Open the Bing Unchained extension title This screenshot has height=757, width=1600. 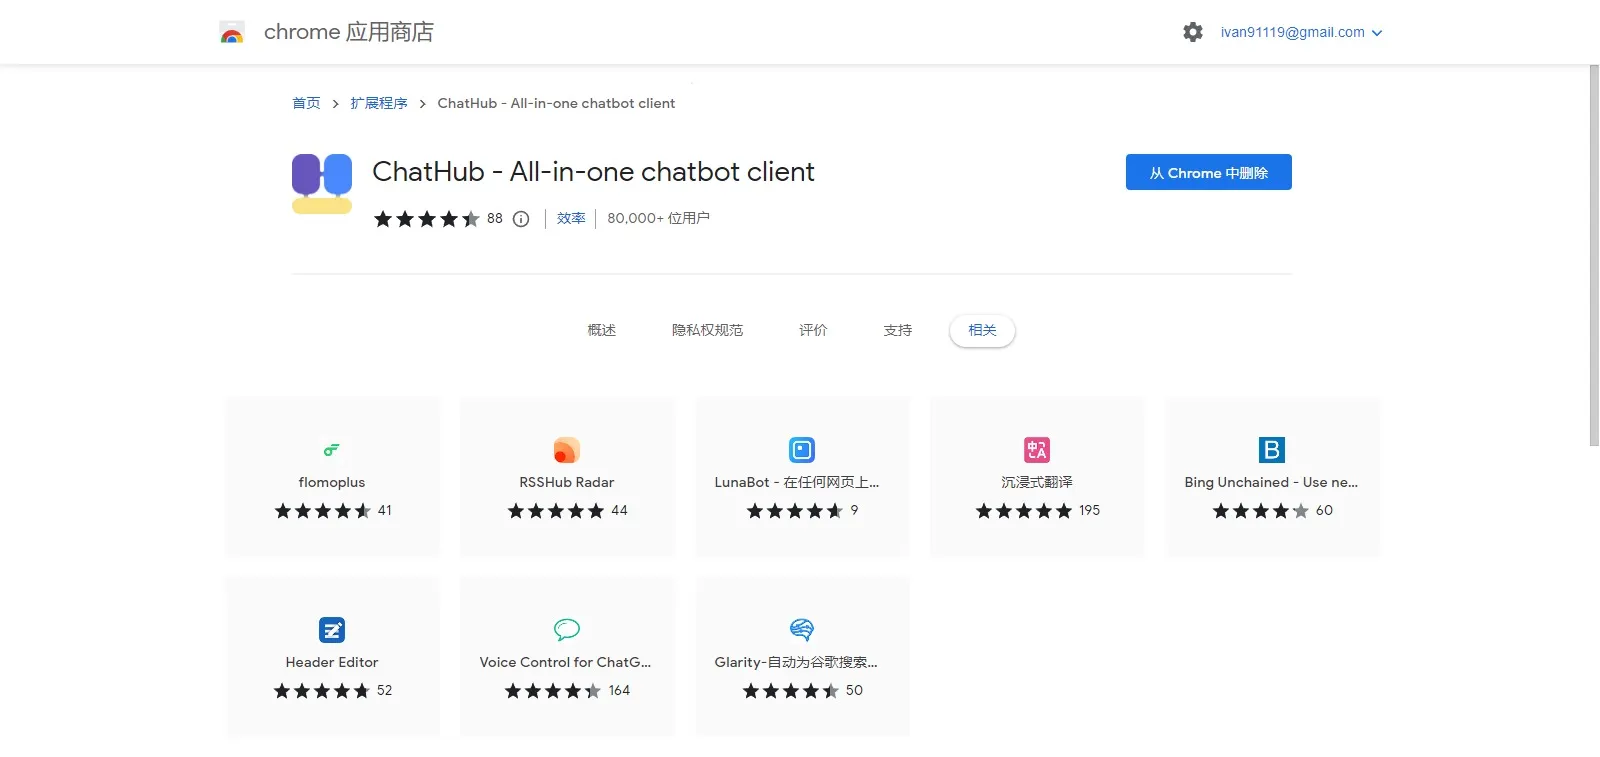1271,482
